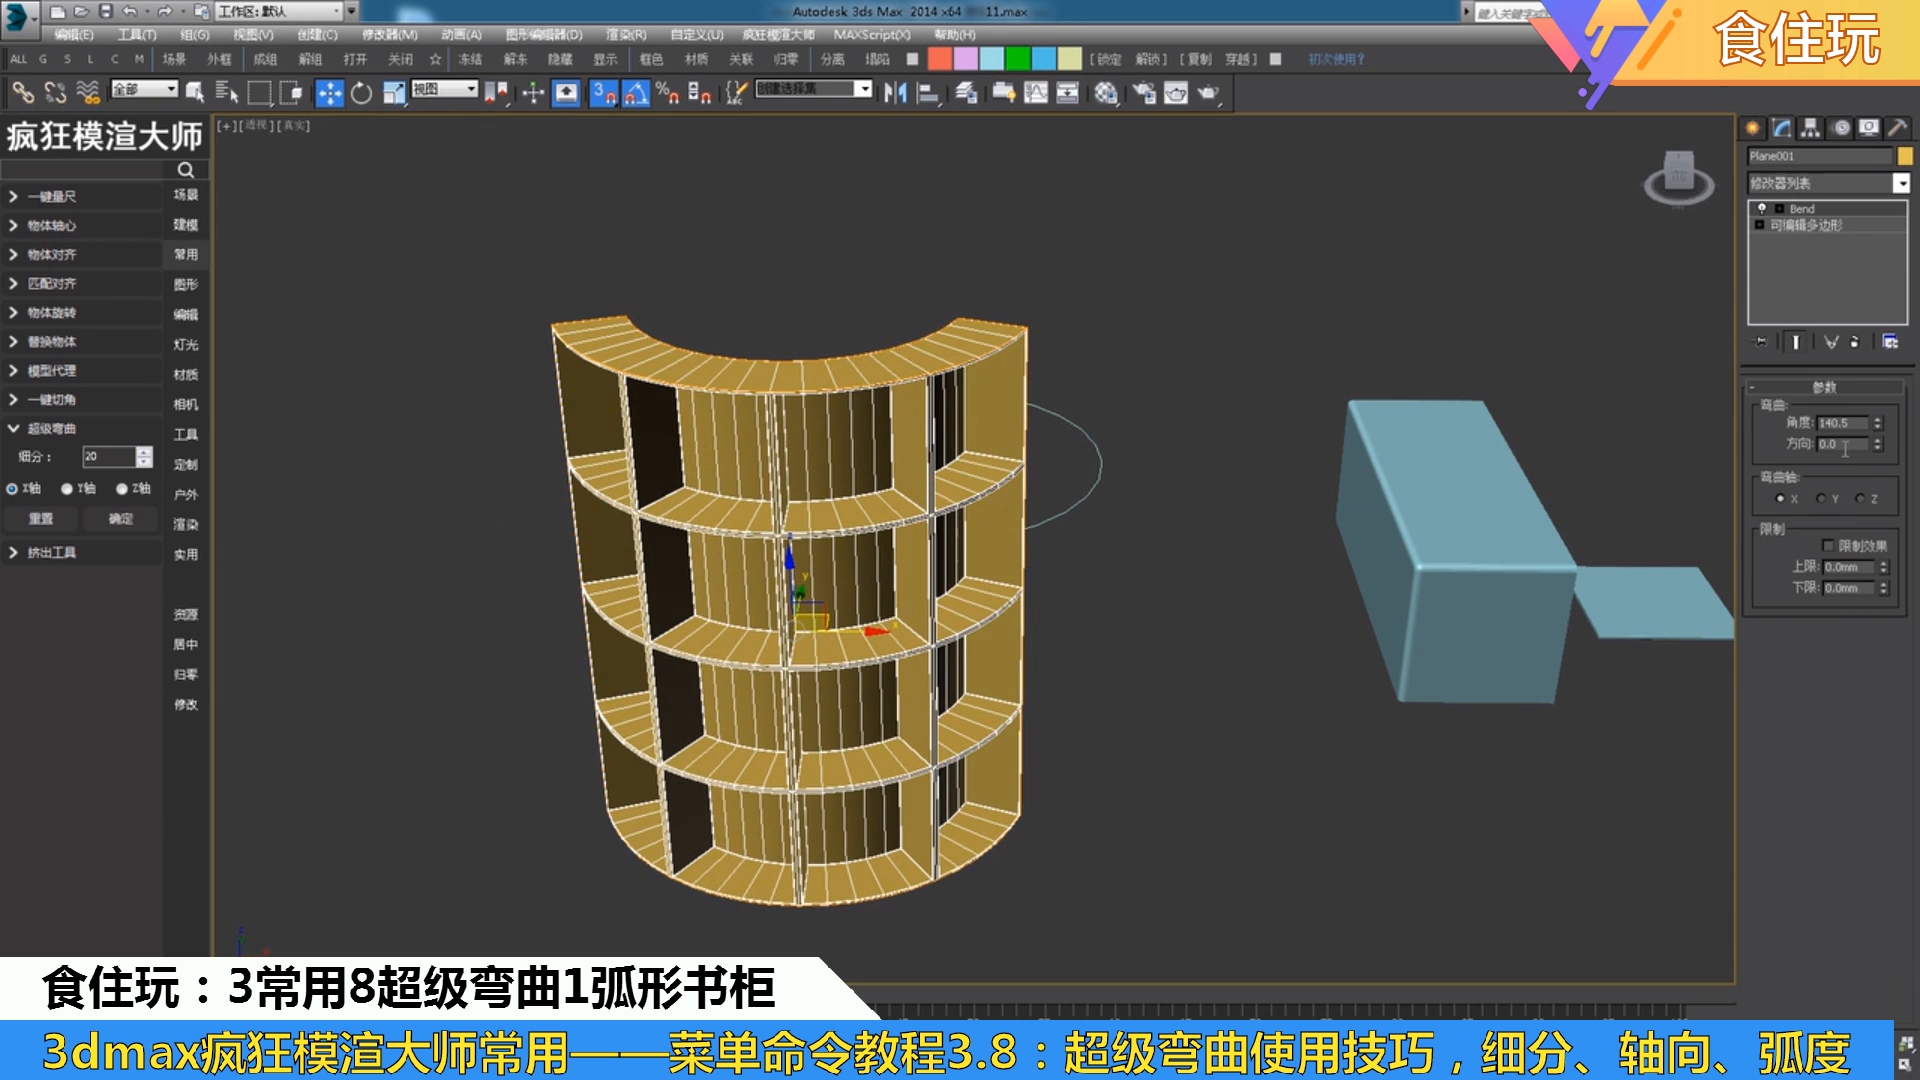The image size is (1920, 1080).
Task: Open the Utilities hammer panel icon
Action: click(x=1897, y=128)
